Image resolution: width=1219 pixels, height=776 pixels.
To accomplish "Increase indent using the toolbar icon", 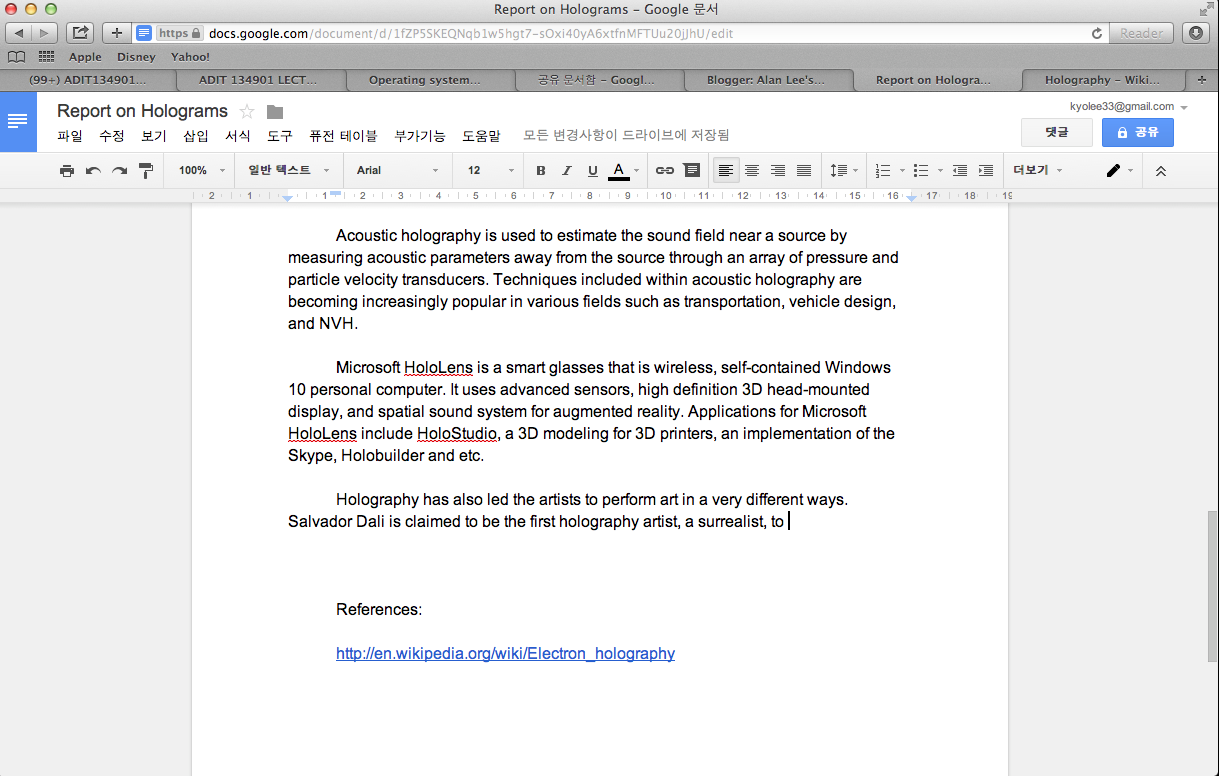I will pyautogui.click(x=986, y=171).
